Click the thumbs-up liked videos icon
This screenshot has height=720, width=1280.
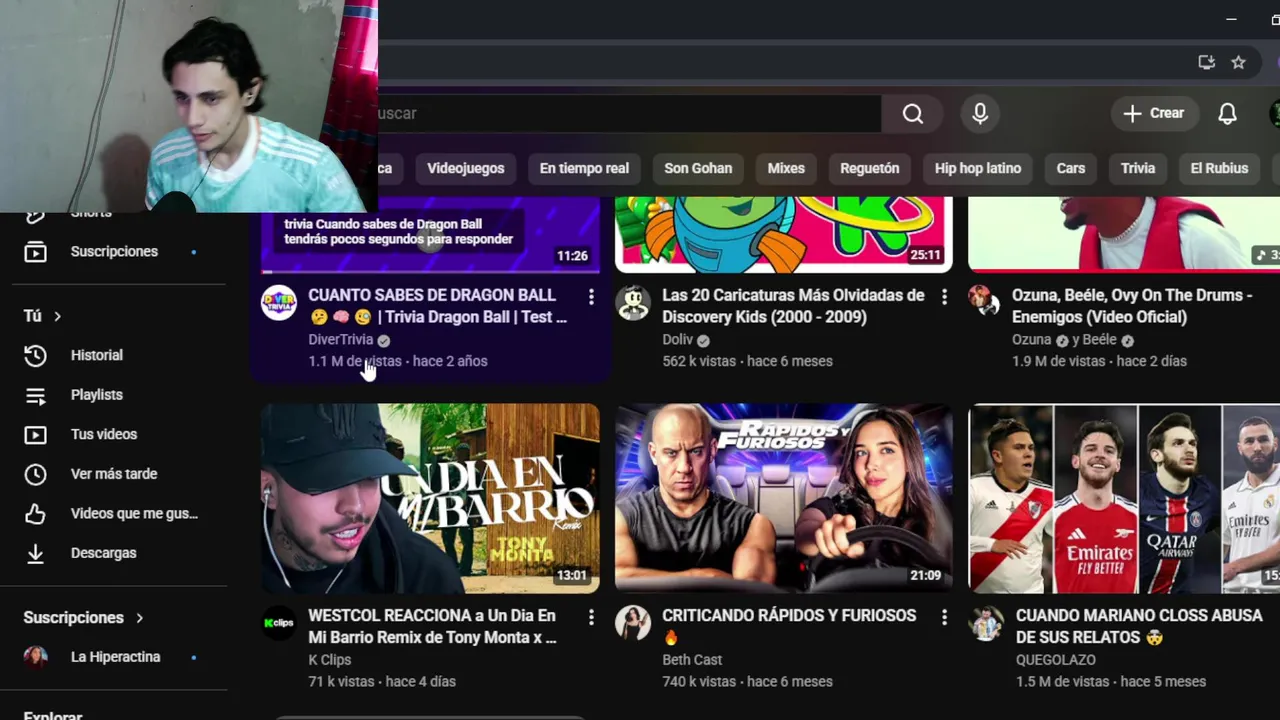tap(35, 513)
